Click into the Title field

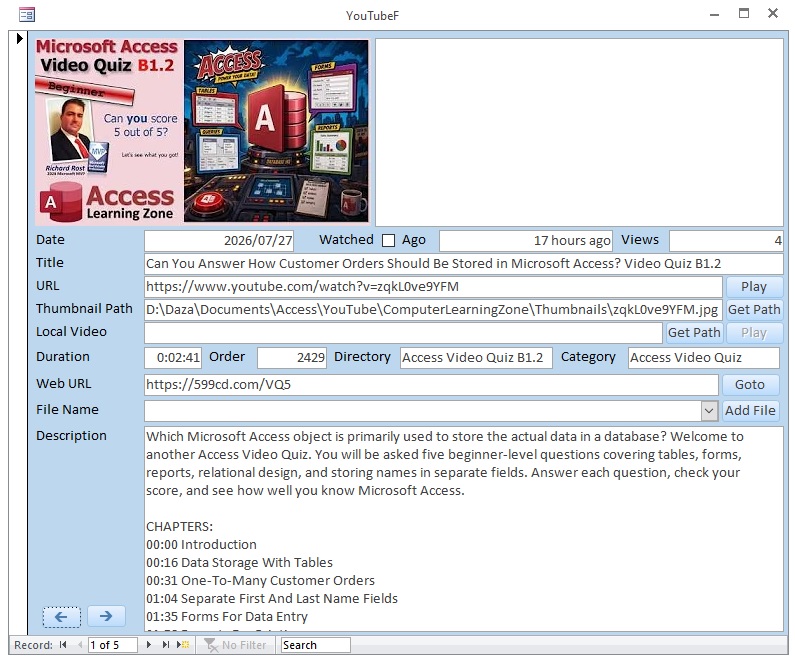[463, 264]
